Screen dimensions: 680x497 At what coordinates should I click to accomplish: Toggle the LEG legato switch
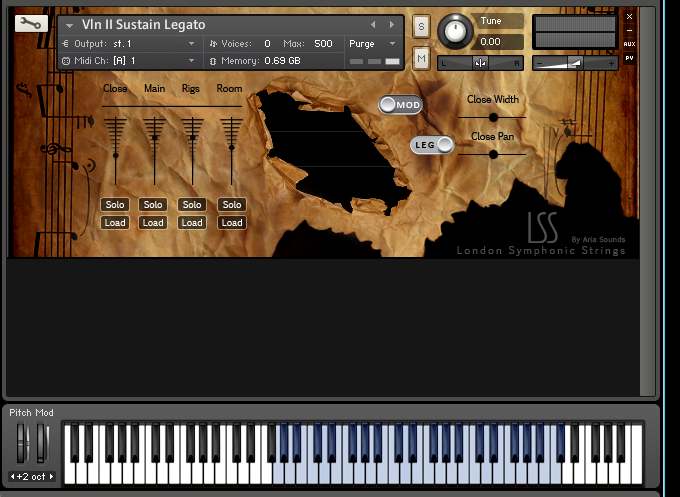432,145
